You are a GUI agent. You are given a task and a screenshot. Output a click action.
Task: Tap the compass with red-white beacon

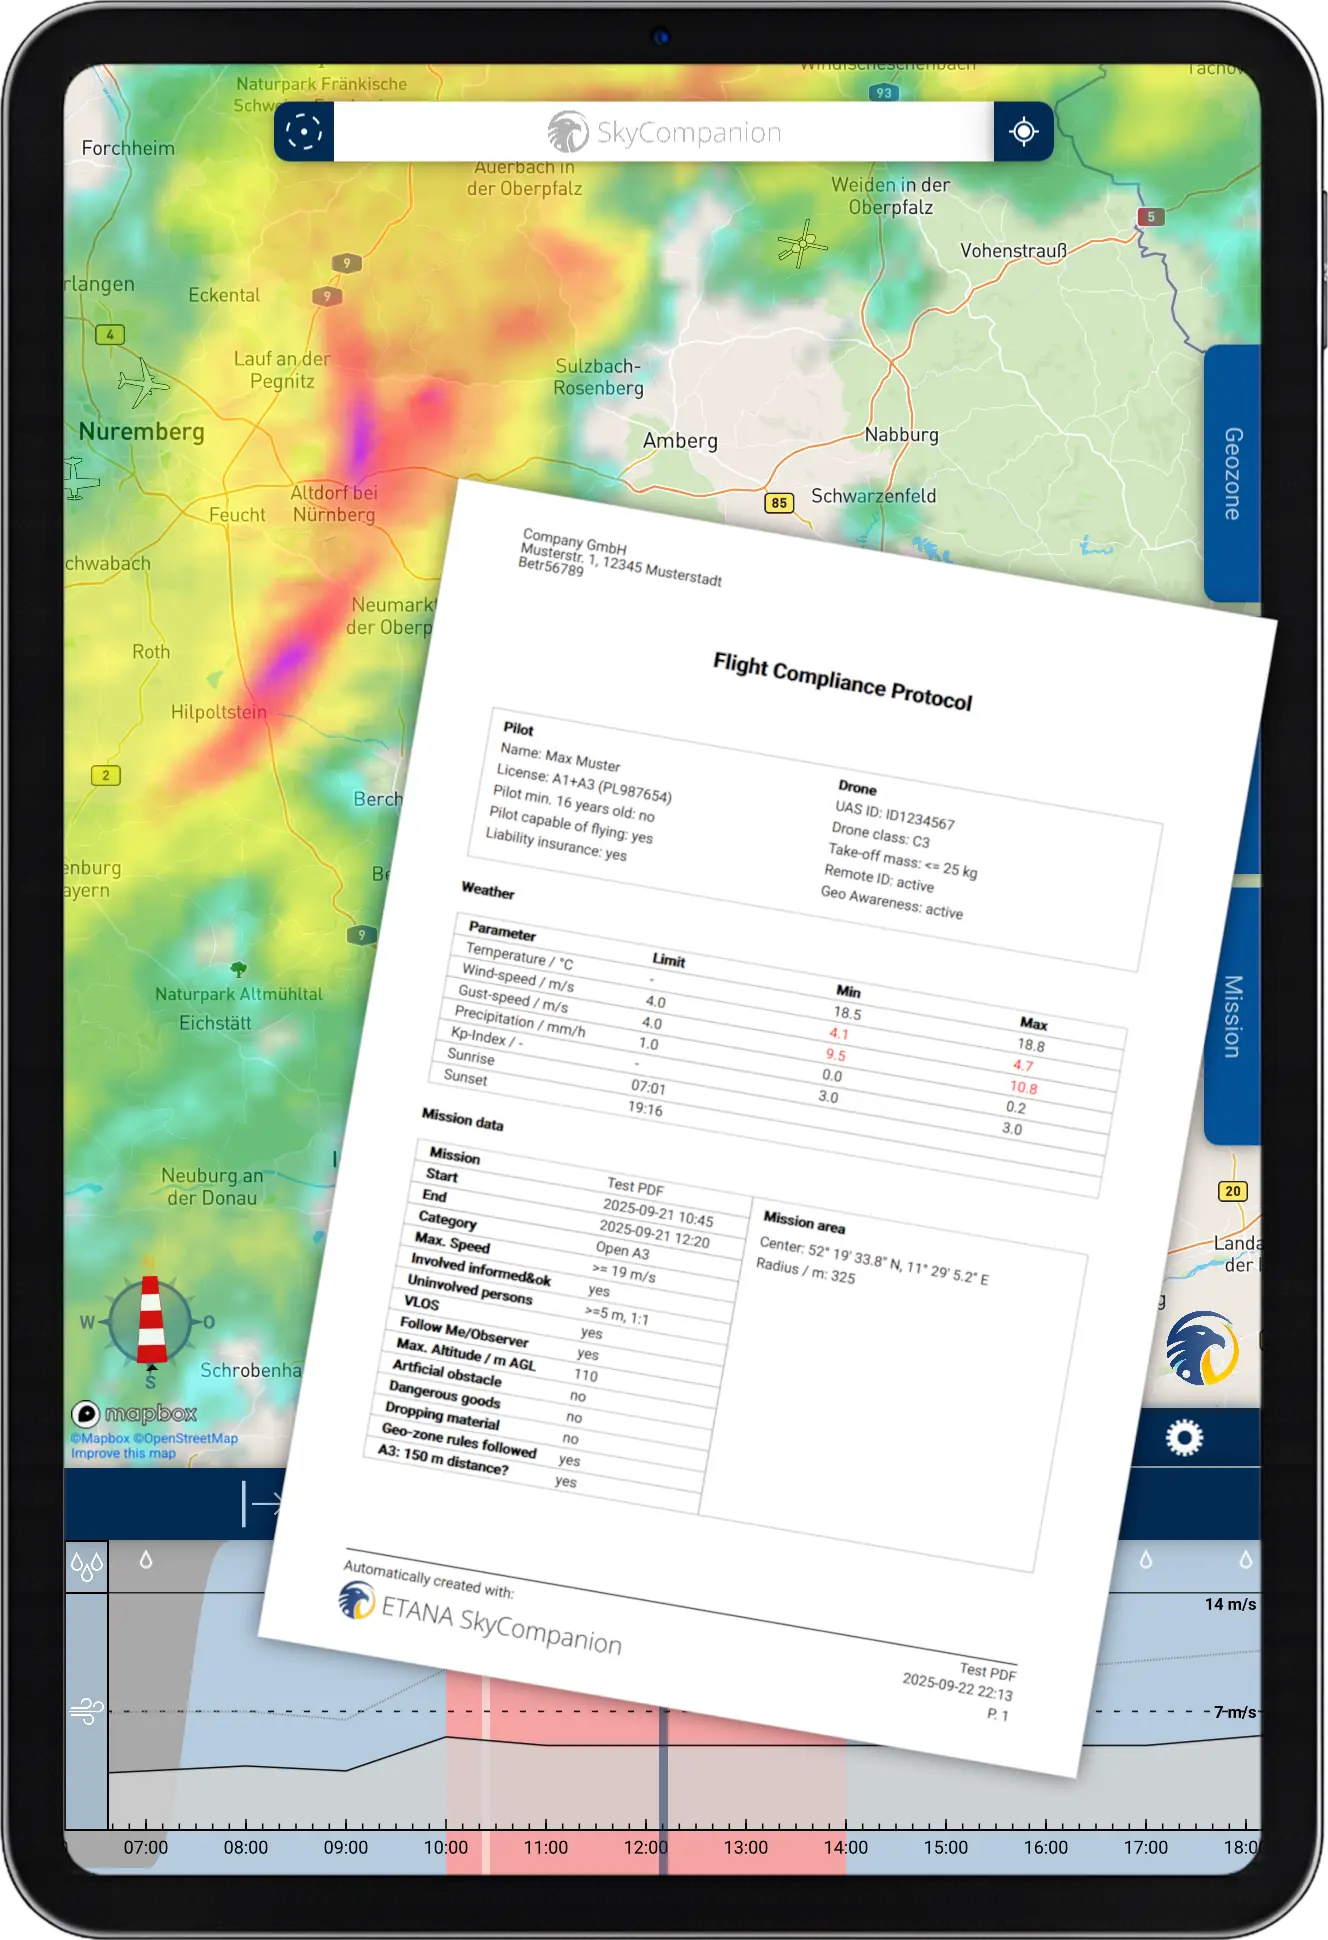150,1320
